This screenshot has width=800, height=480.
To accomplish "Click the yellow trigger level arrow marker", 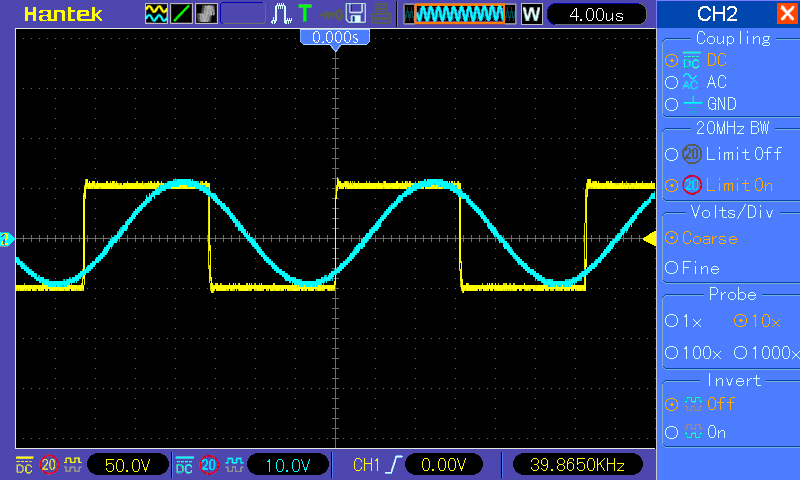I will click(x=648, y=238).
